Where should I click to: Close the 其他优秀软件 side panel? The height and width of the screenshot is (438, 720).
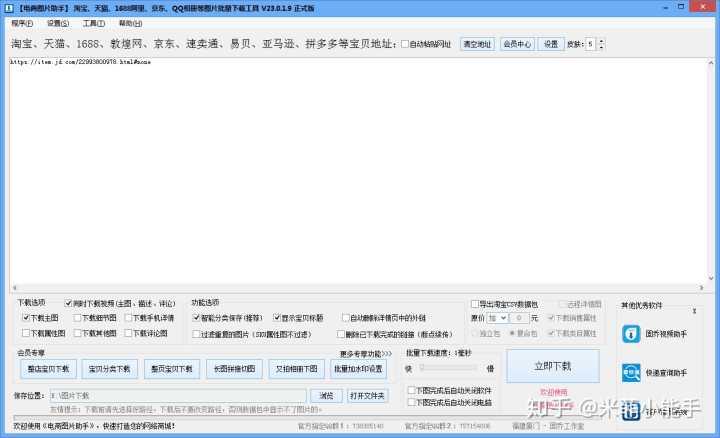pyautogui.click(x=695, y=311)
